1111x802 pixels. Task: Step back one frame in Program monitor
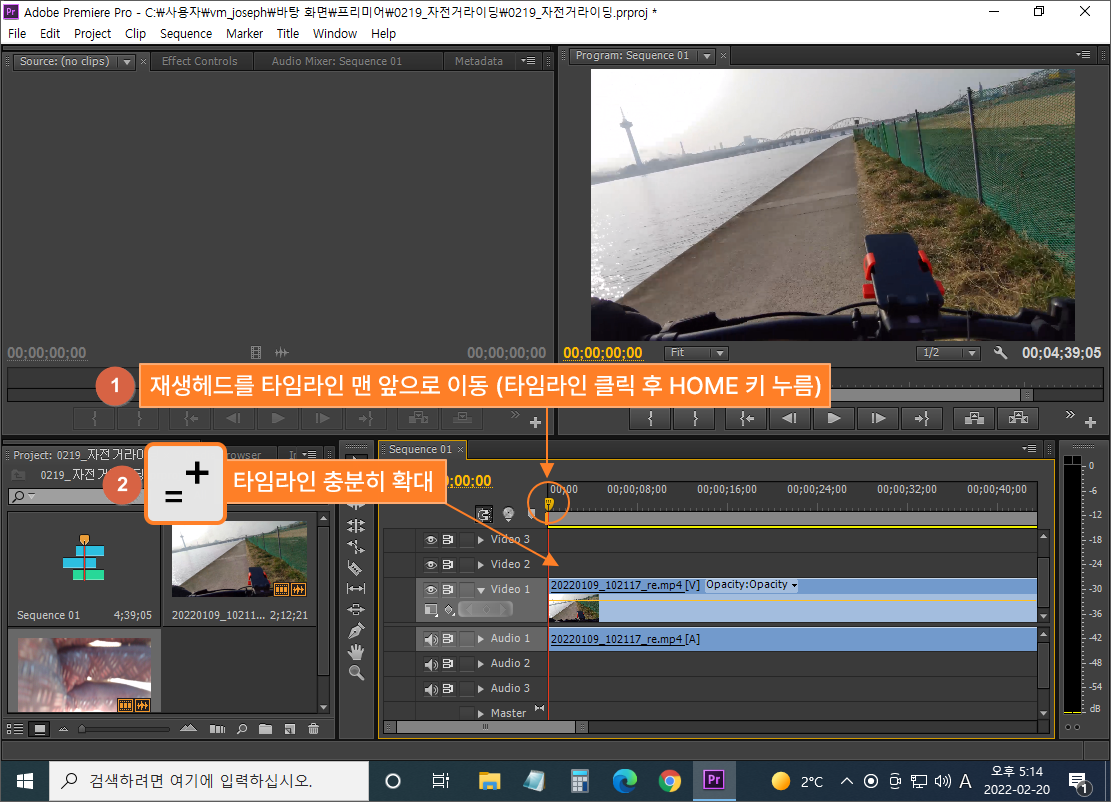[x=789, y=419]
